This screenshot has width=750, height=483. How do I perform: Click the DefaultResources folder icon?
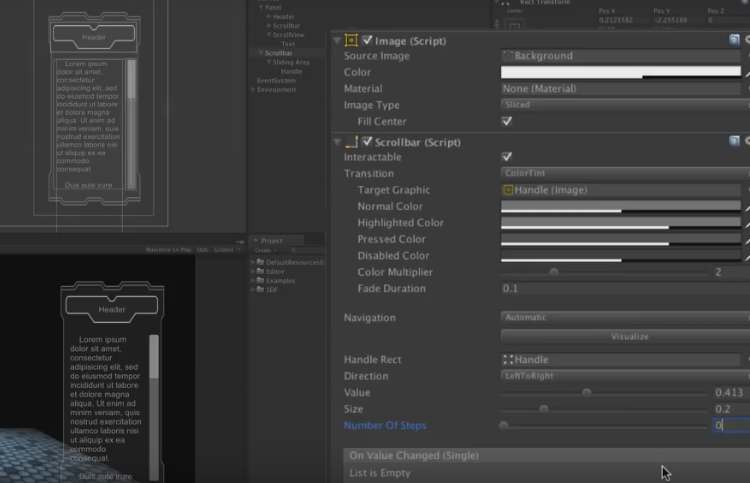[x=260, y=262]
